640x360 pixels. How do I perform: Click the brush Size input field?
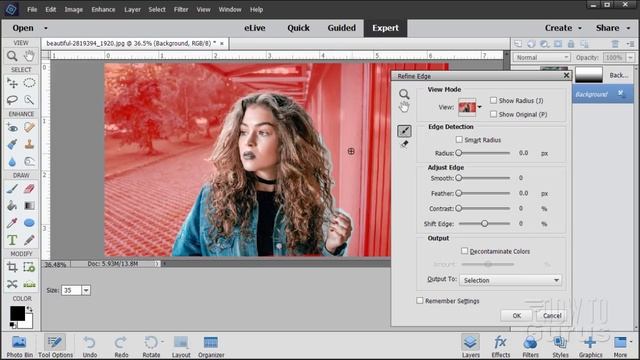click(x=71, y=290)
